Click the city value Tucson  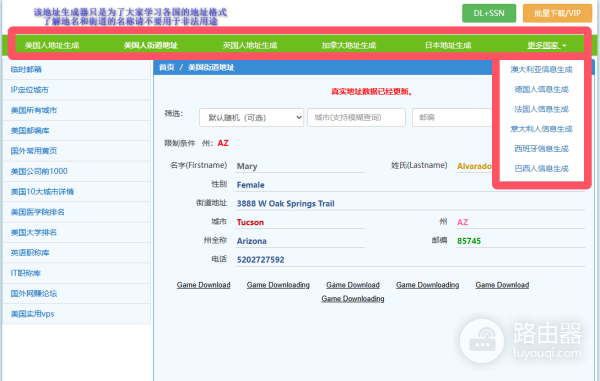250,222
